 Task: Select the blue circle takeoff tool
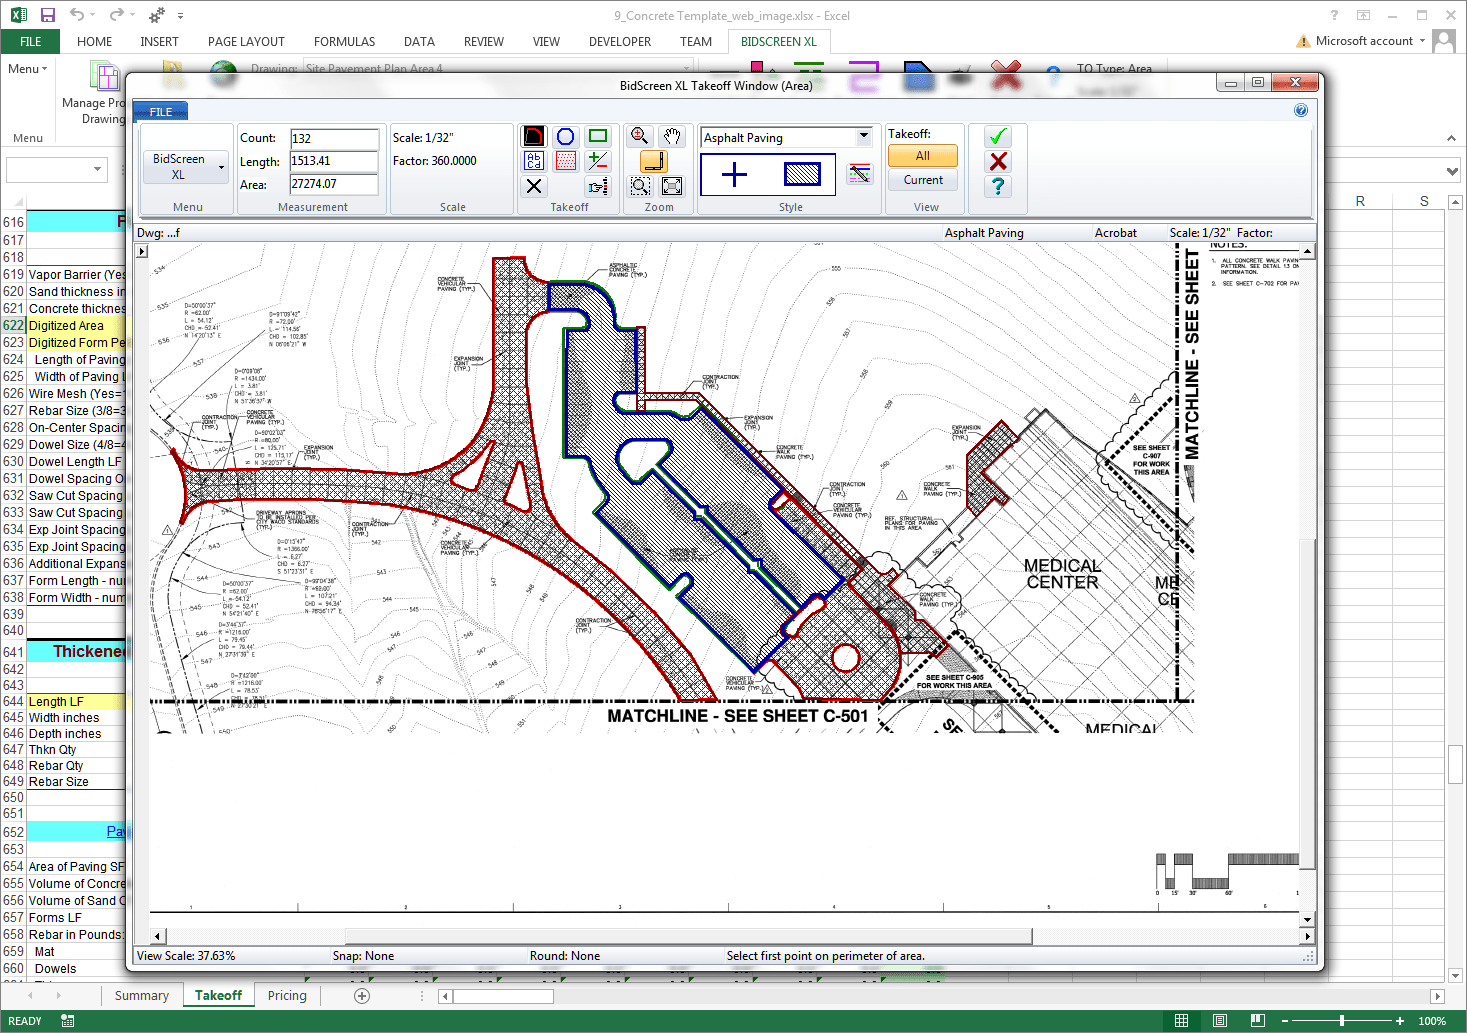point(566,136)
